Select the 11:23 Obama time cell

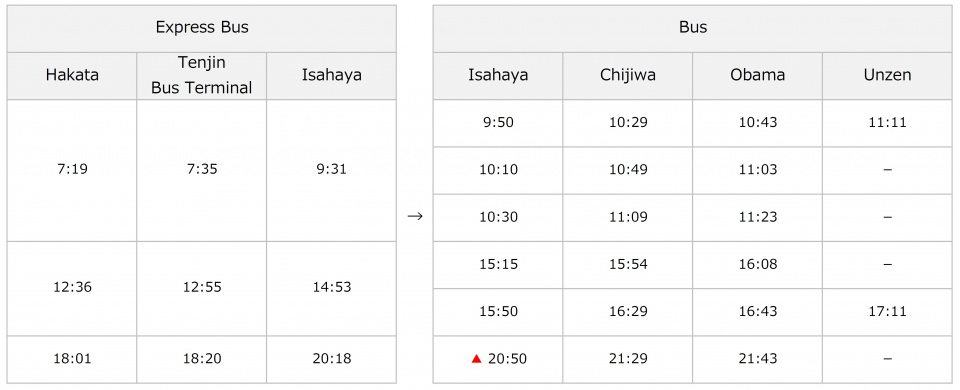(x=757, y=217)
